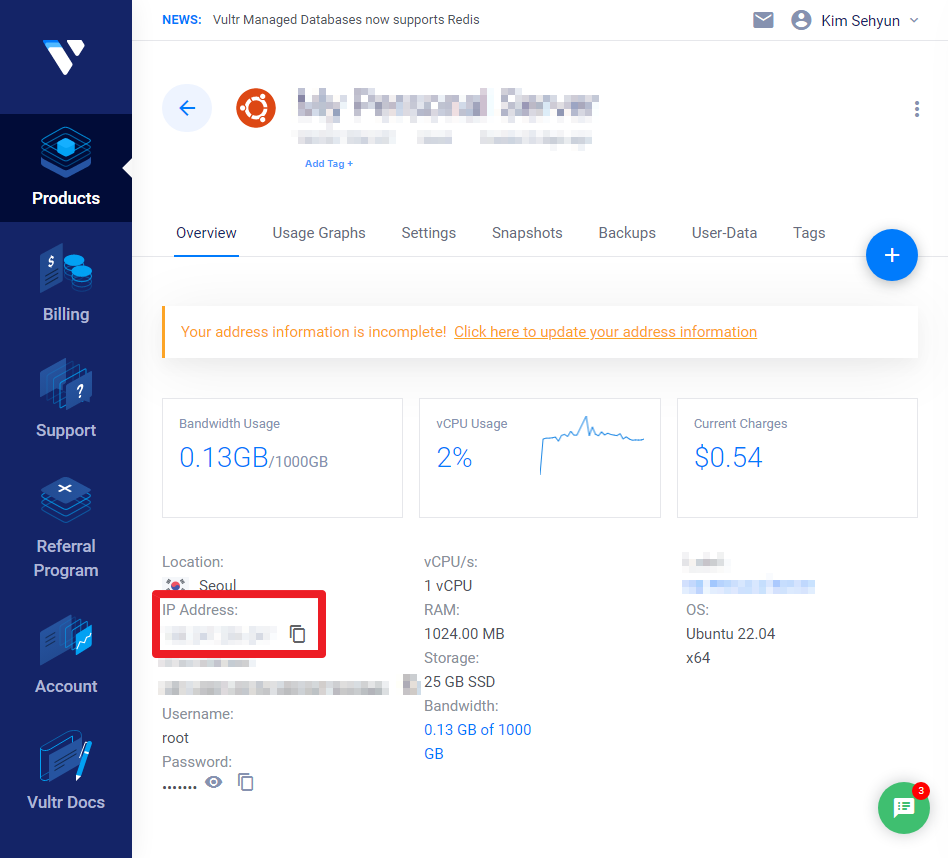Go back using the left arrow button
The height and width of the screenshot is (858, 948).
(187, 108)
